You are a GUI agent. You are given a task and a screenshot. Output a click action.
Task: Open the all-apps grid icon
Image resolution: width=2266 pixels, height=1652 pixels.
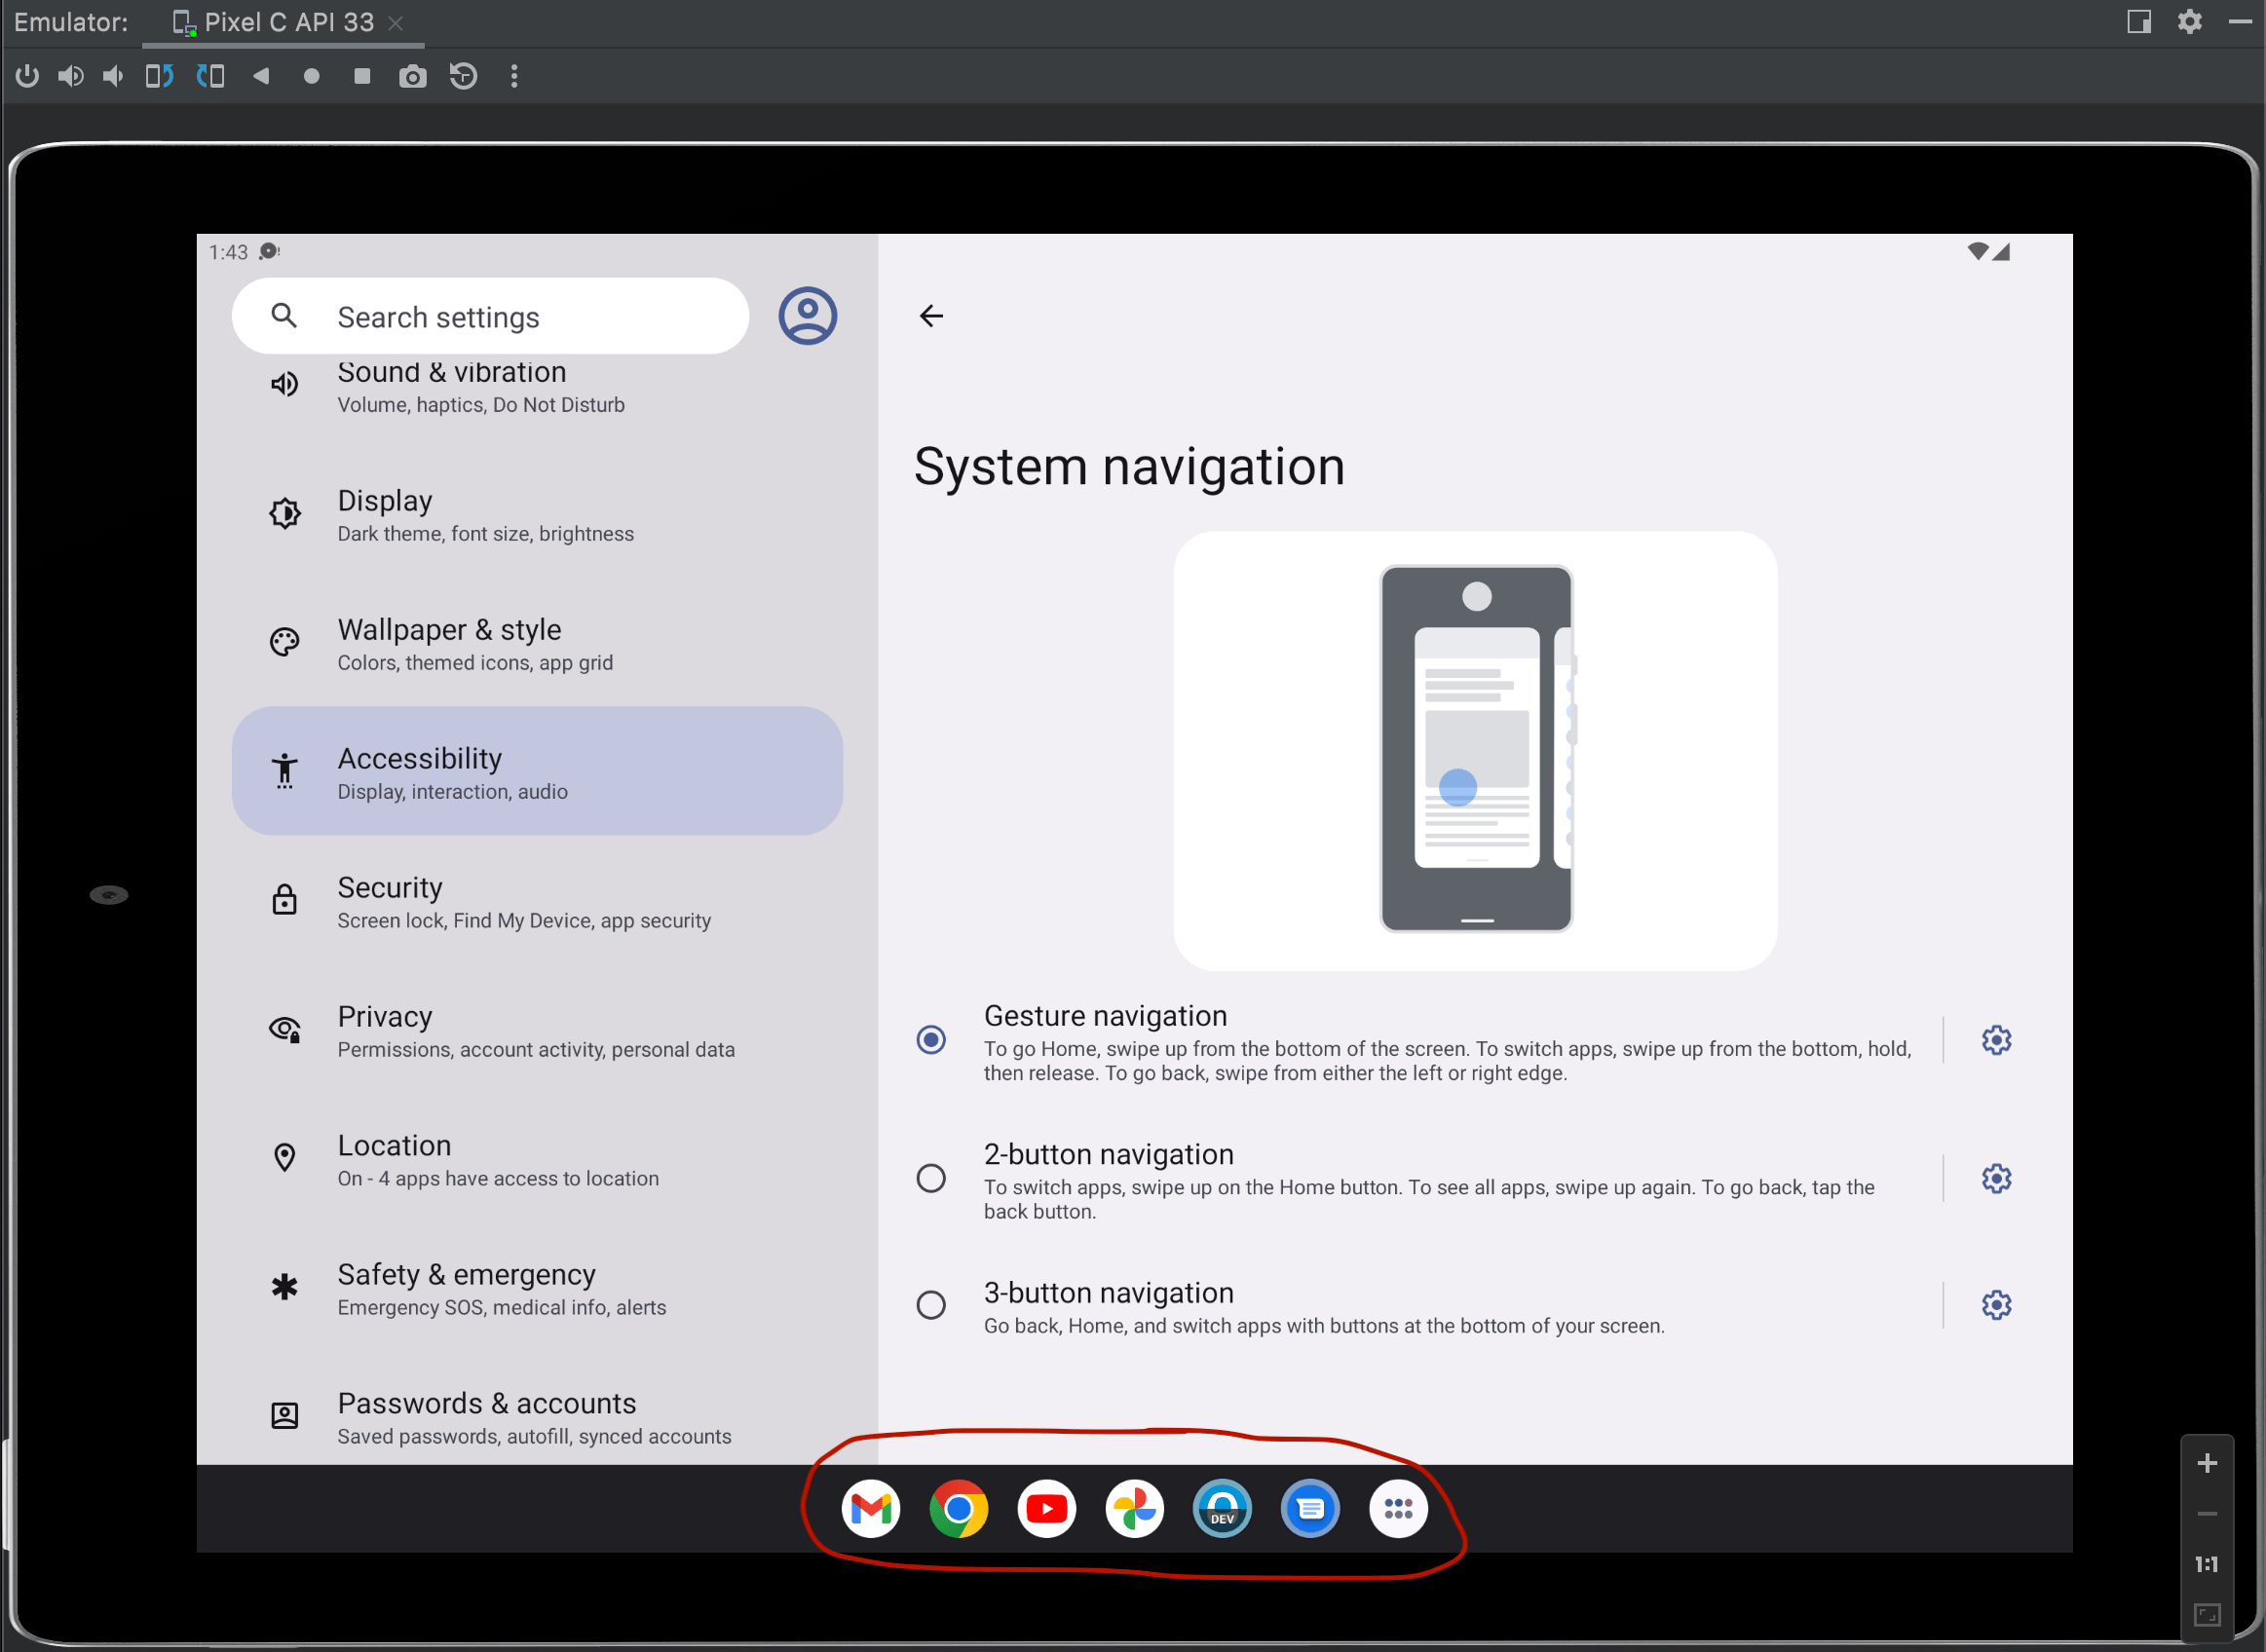click(x=1398, y=1509)
